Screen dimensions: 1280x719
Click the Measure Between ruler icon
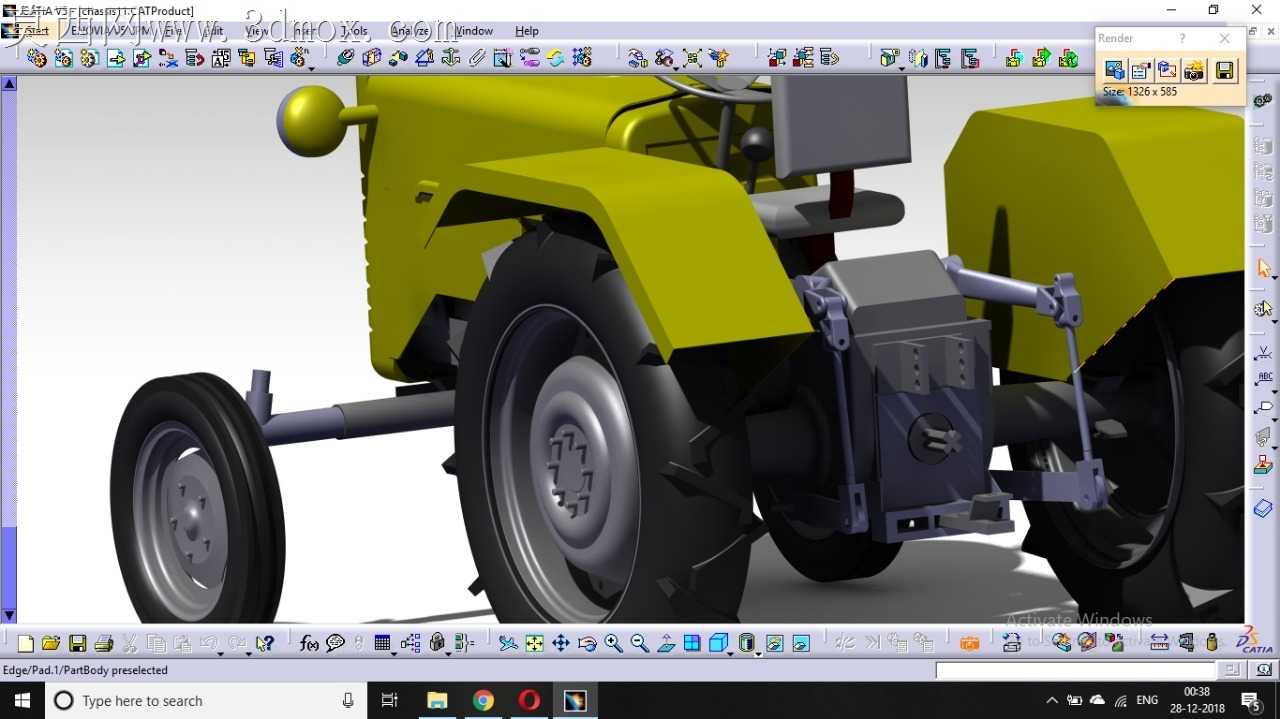1159,643
